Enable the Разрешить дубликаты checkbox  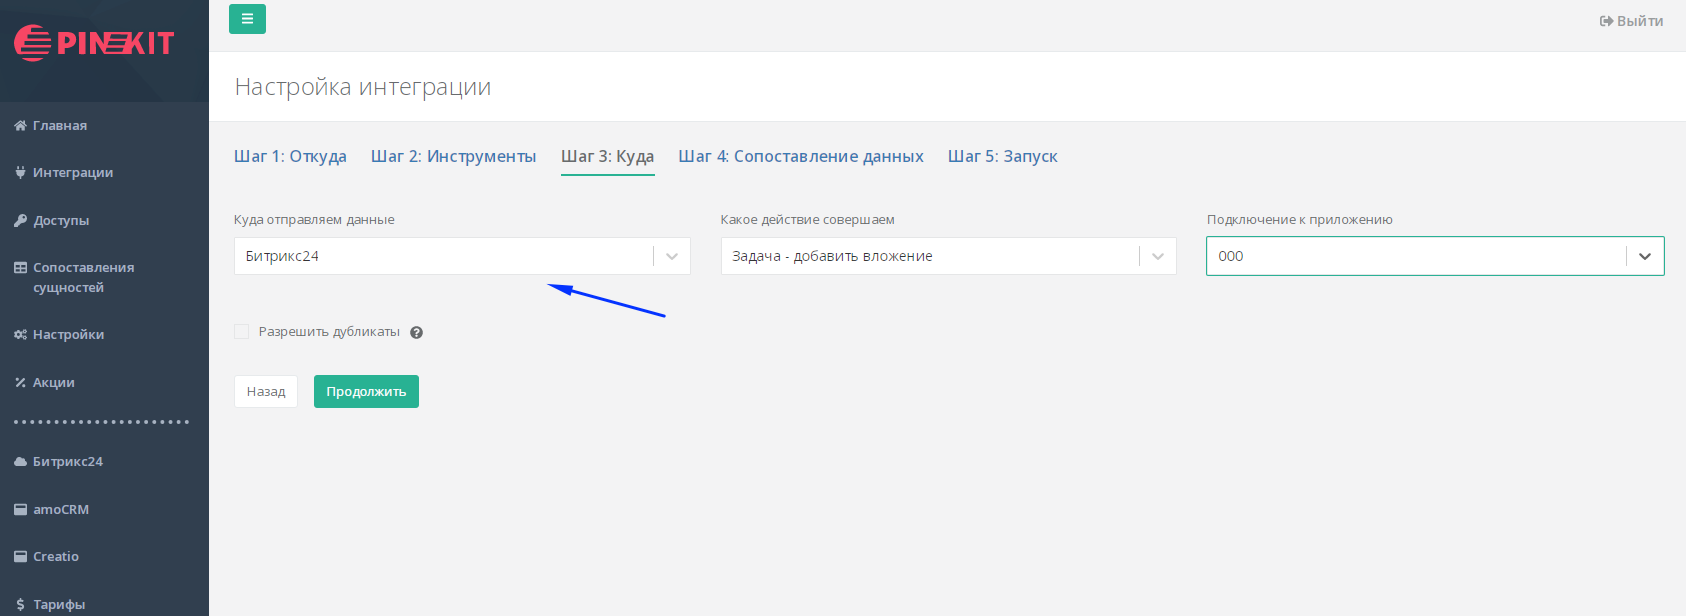coord(242,332)
